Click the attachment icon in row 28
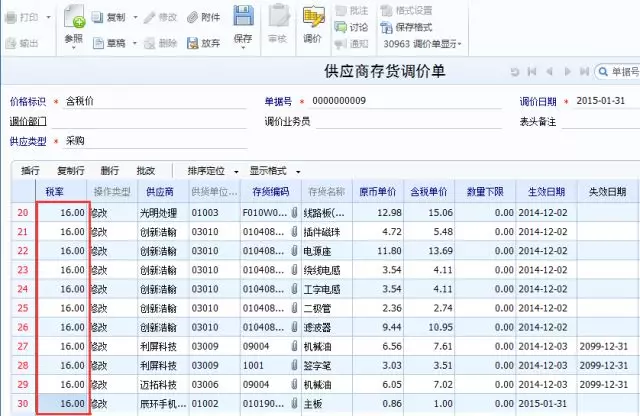Viewport: 640px width, 416px height. coord(294,365)
